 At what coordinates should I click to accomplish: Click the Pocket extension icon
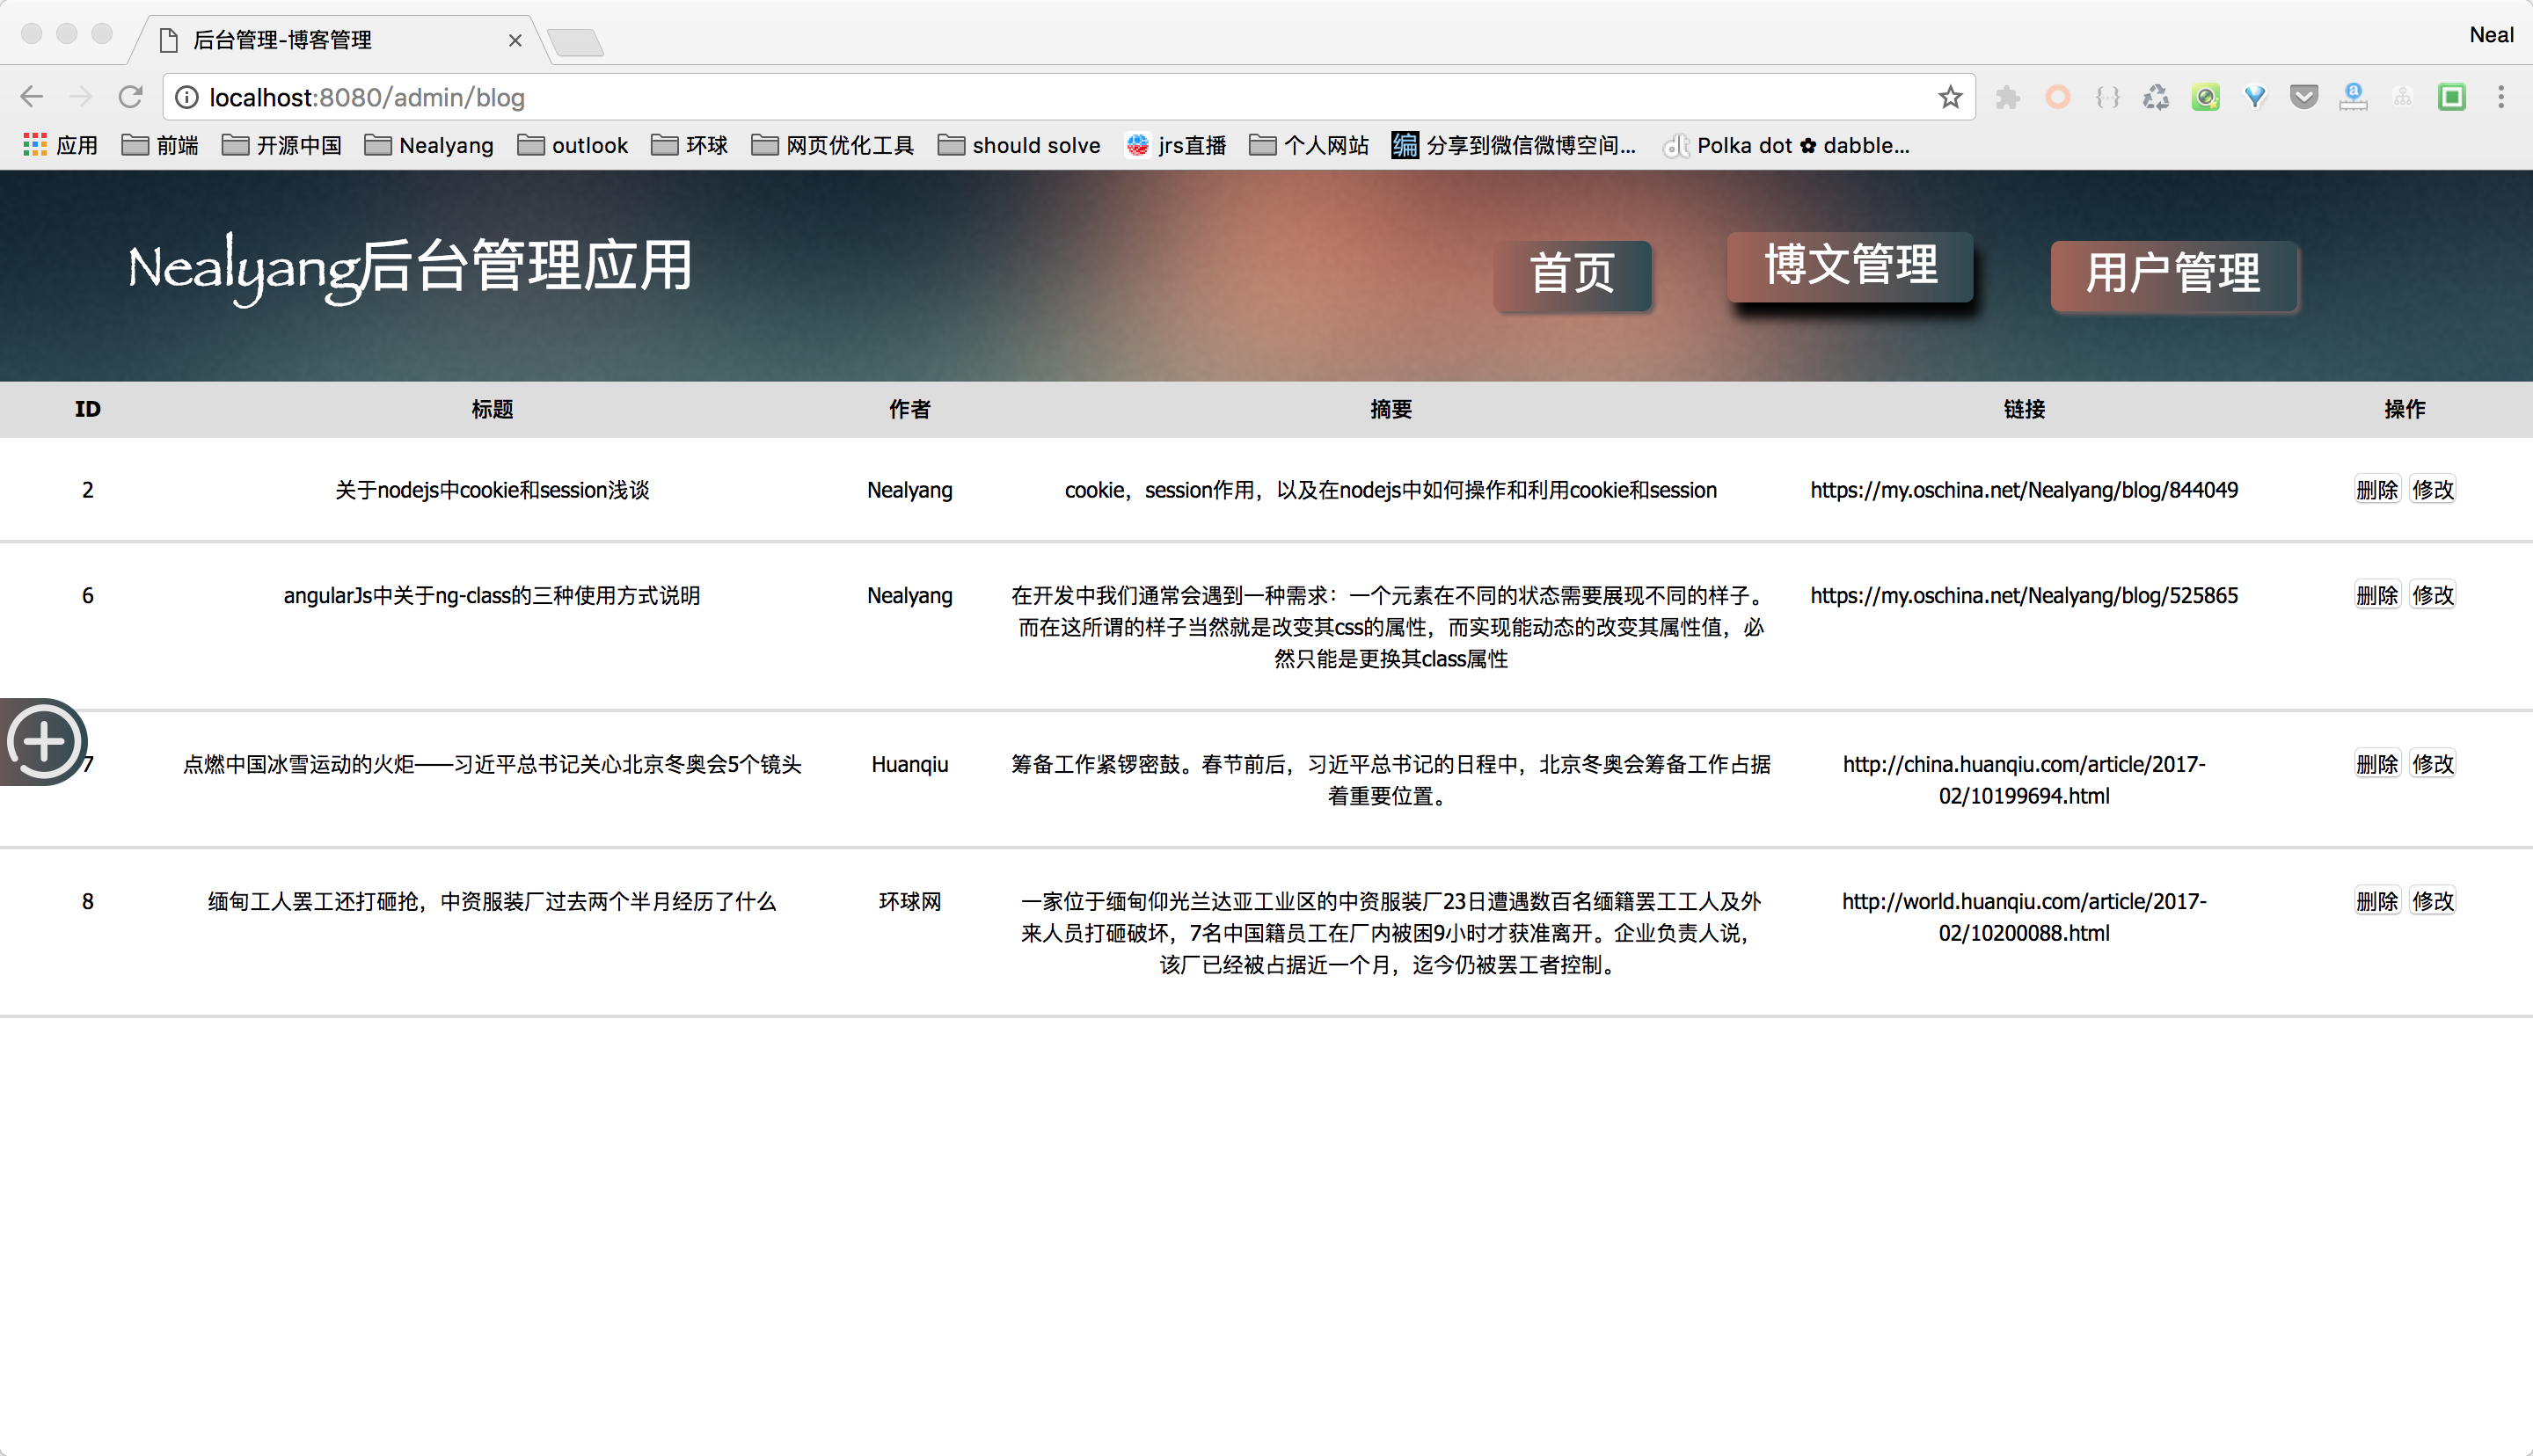(2304, 97)
